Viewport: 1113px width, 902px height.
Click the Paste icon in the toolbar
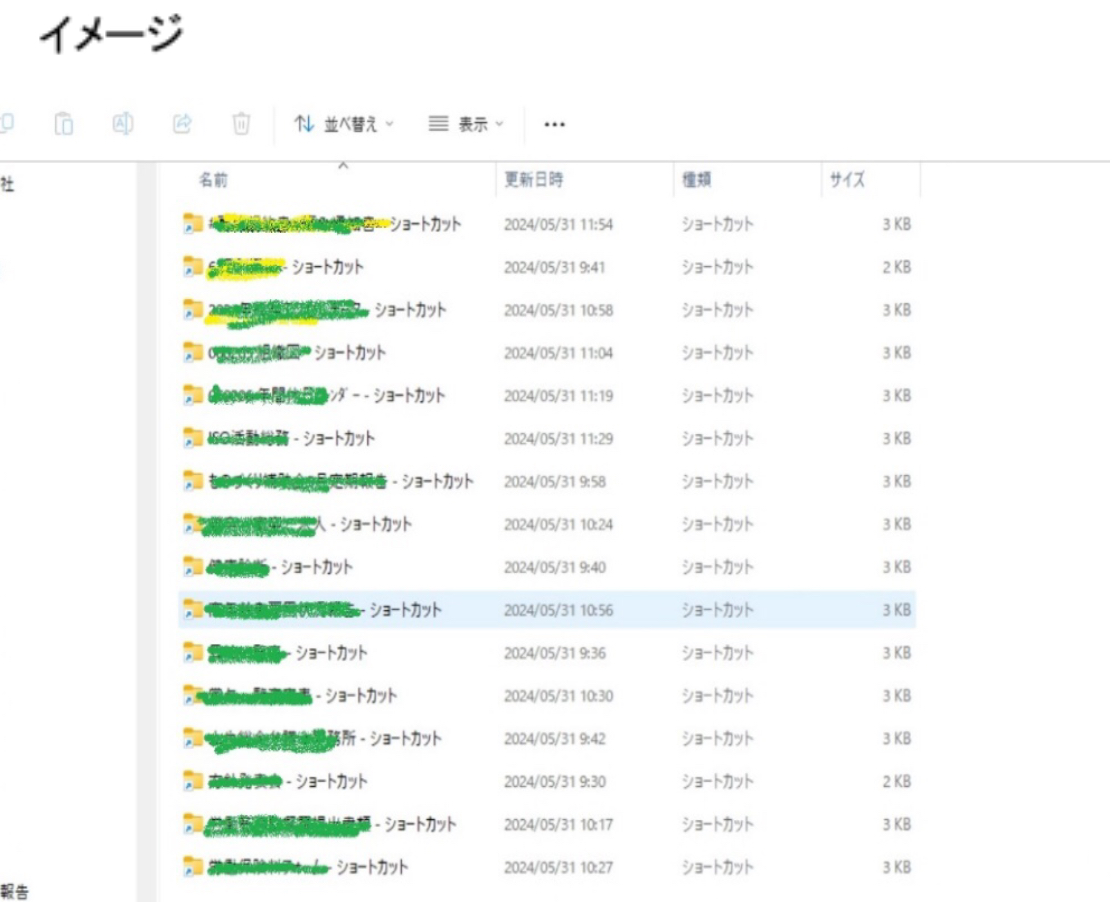[64, 124]
